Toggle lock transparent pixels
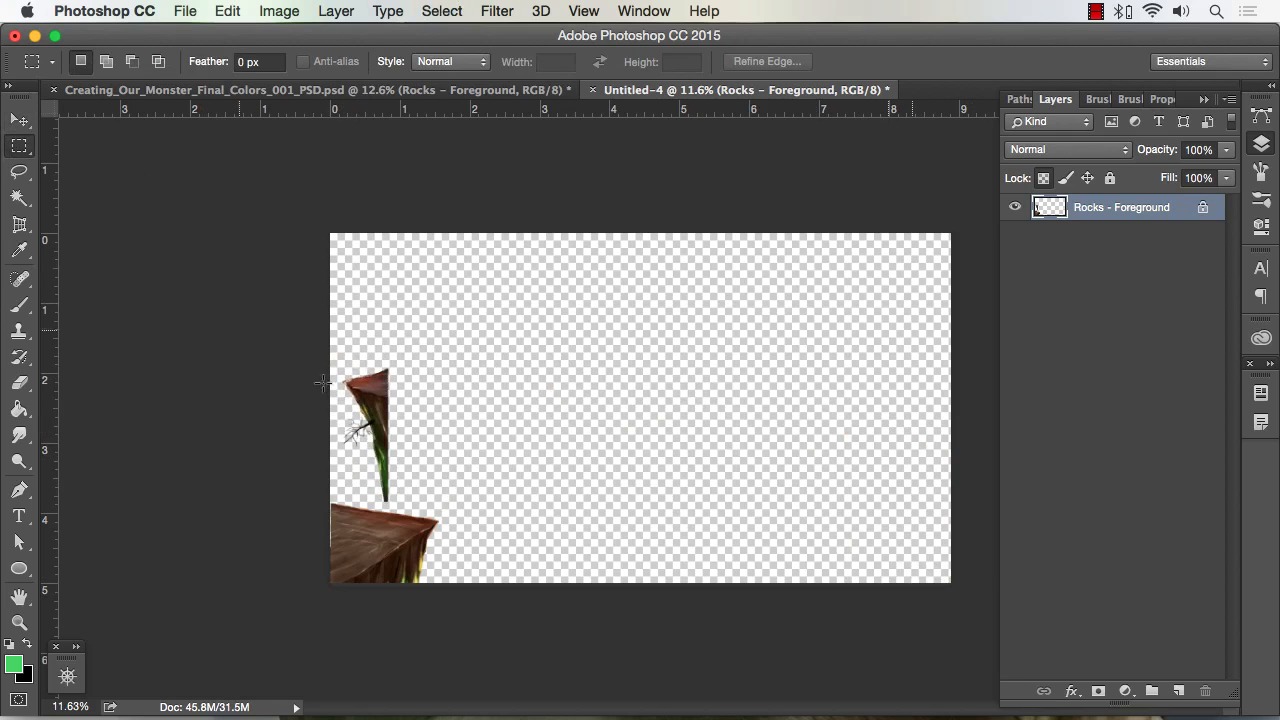This screenshot has width=1280, height=720. coord(1043,178)
